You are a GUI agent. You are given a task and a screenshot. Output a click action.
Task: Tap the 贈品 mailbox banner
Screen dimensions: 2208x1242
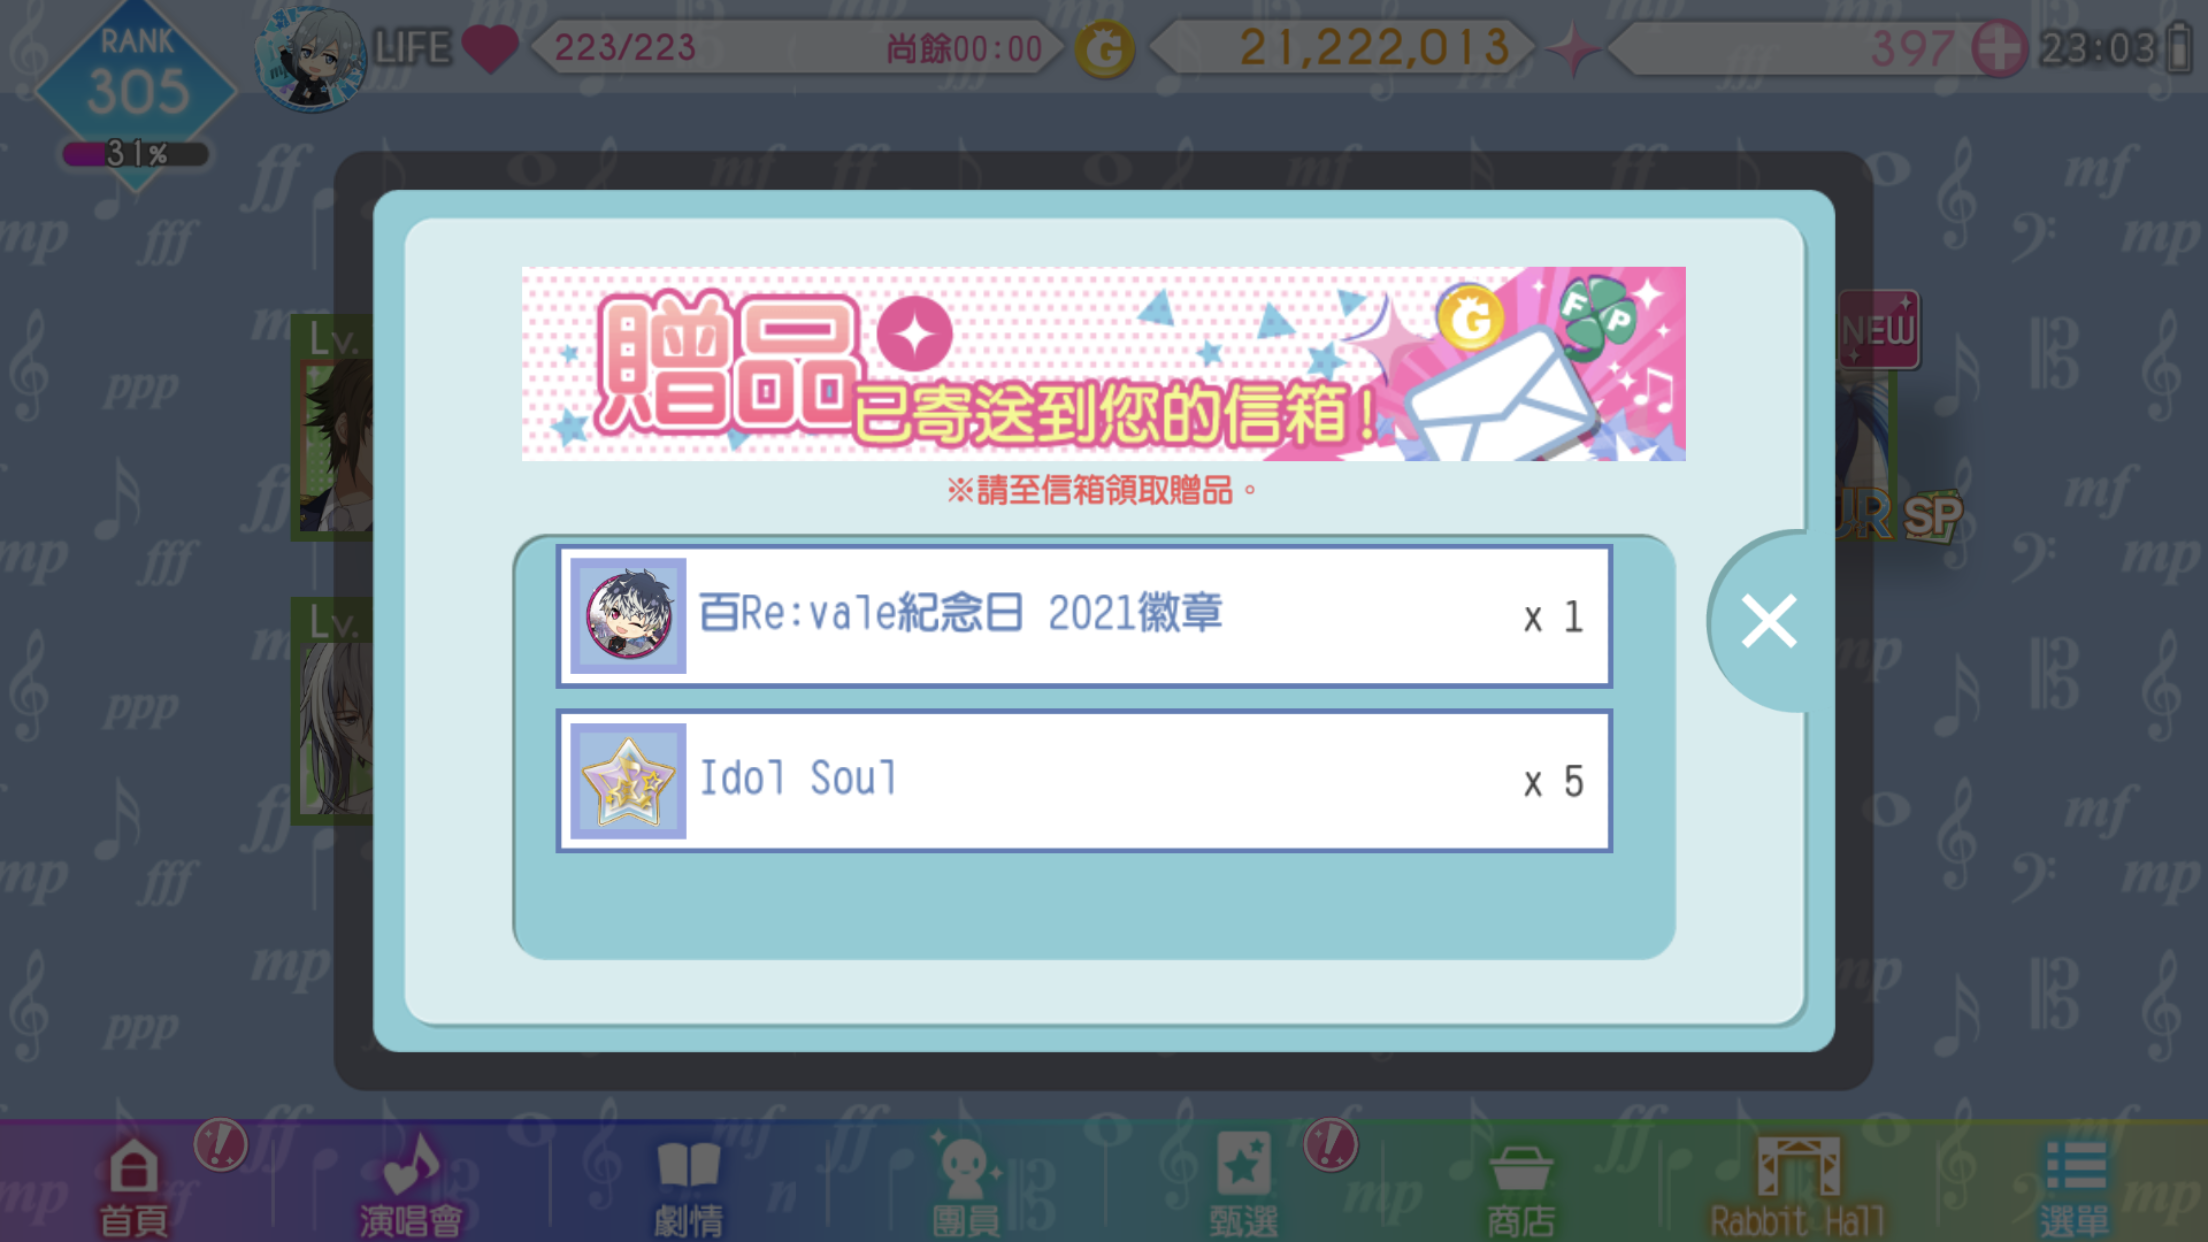tap(1103, 364)
